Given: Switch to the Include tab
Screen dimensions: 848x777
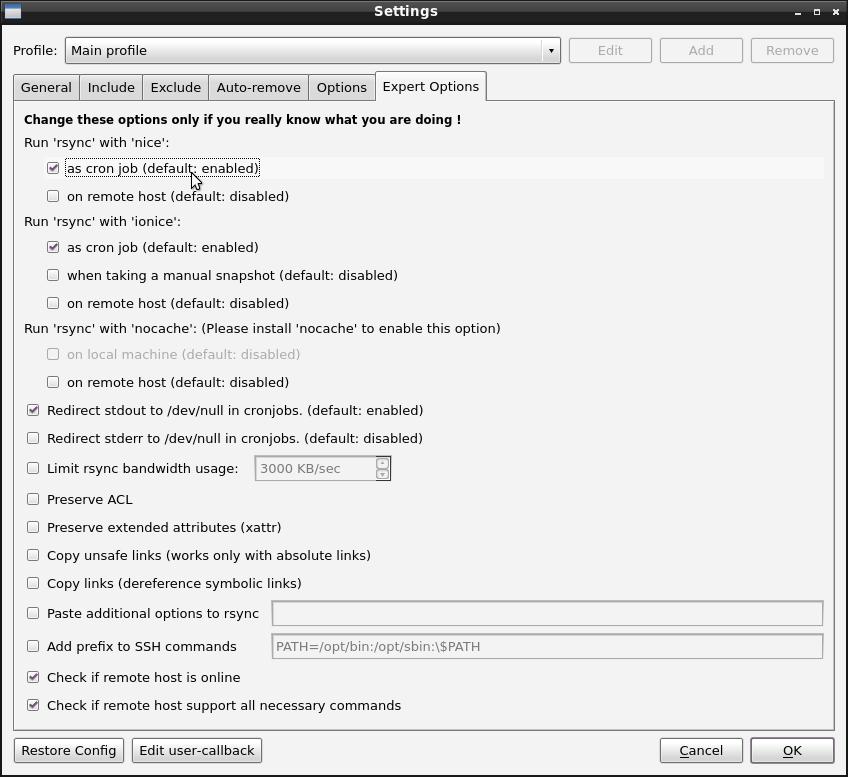Looking at the screenshot, I should [110, 87].
